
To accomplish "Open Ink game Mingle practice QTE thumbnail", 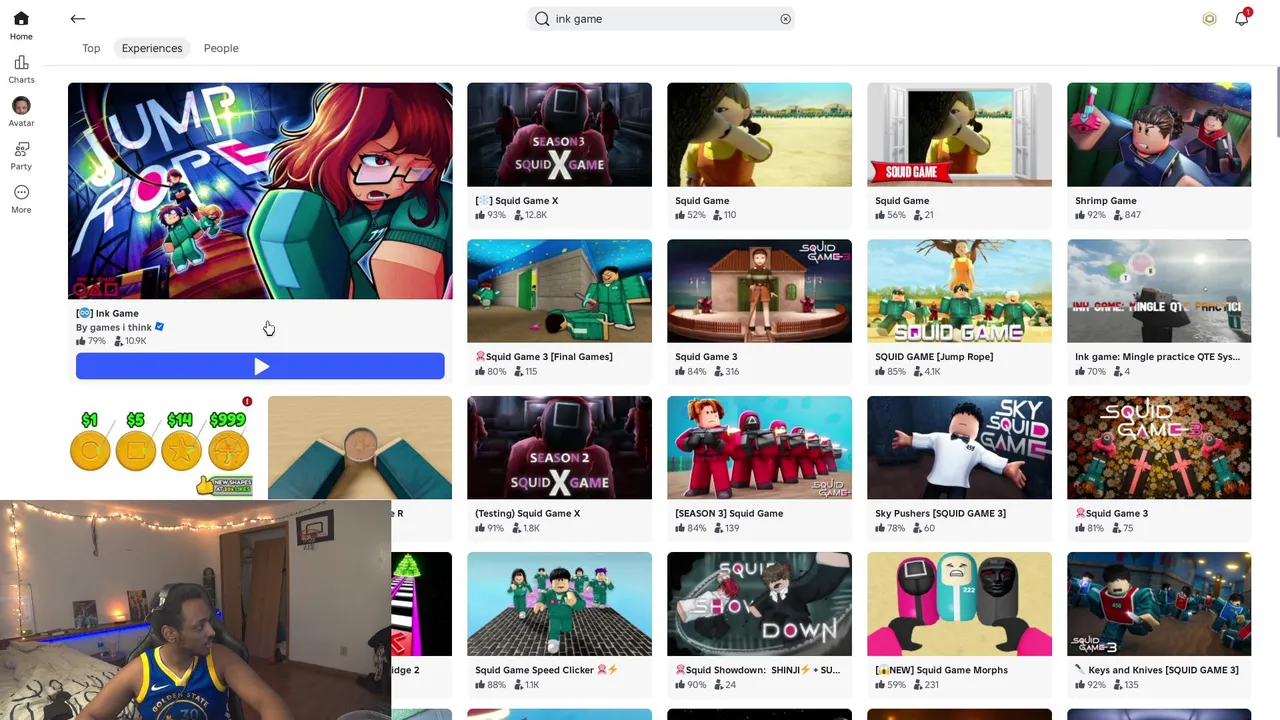I will tap(1159, 291).
